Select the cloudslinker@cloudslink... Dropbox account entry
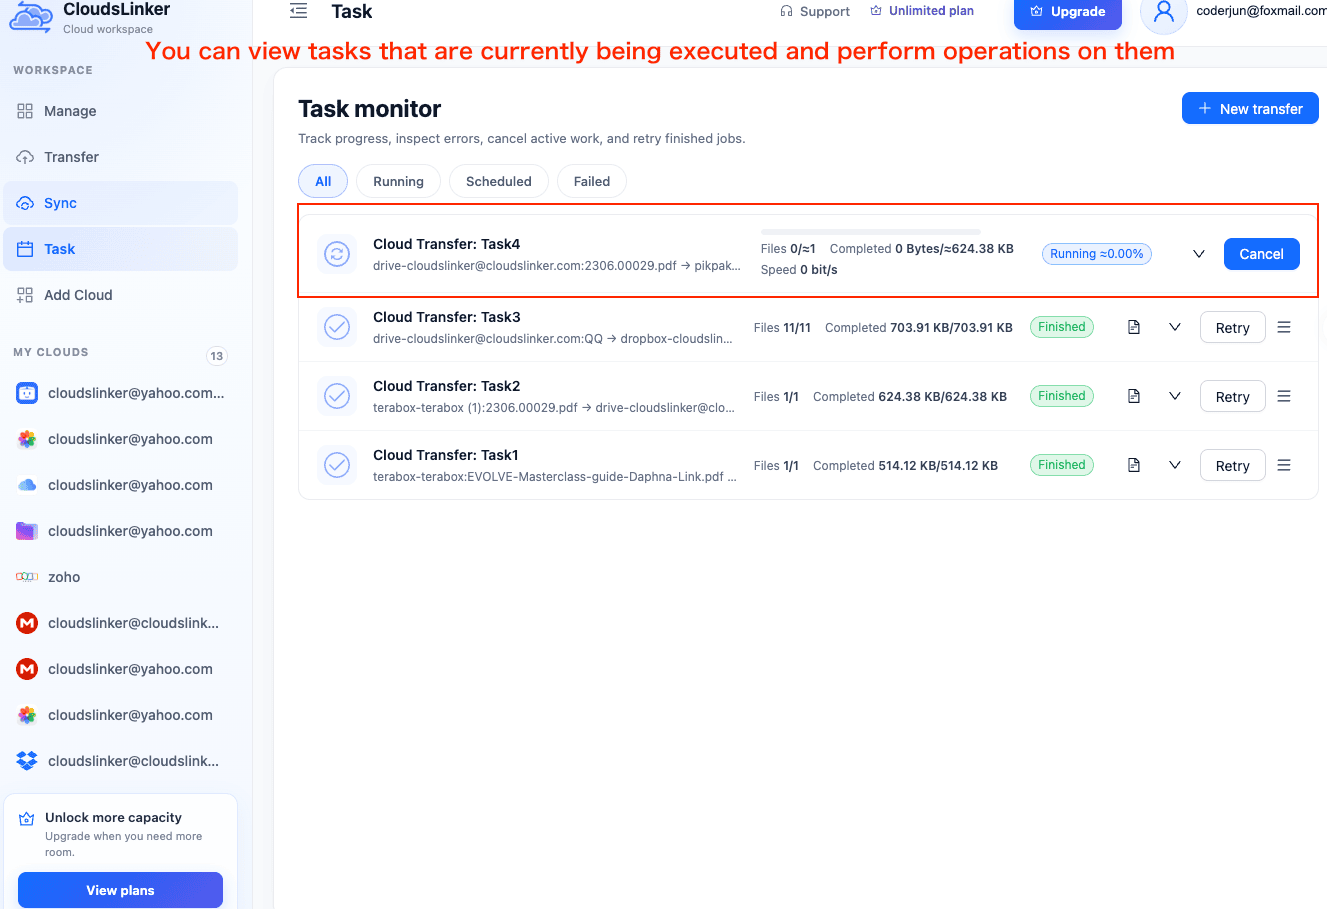 (120, 761)
